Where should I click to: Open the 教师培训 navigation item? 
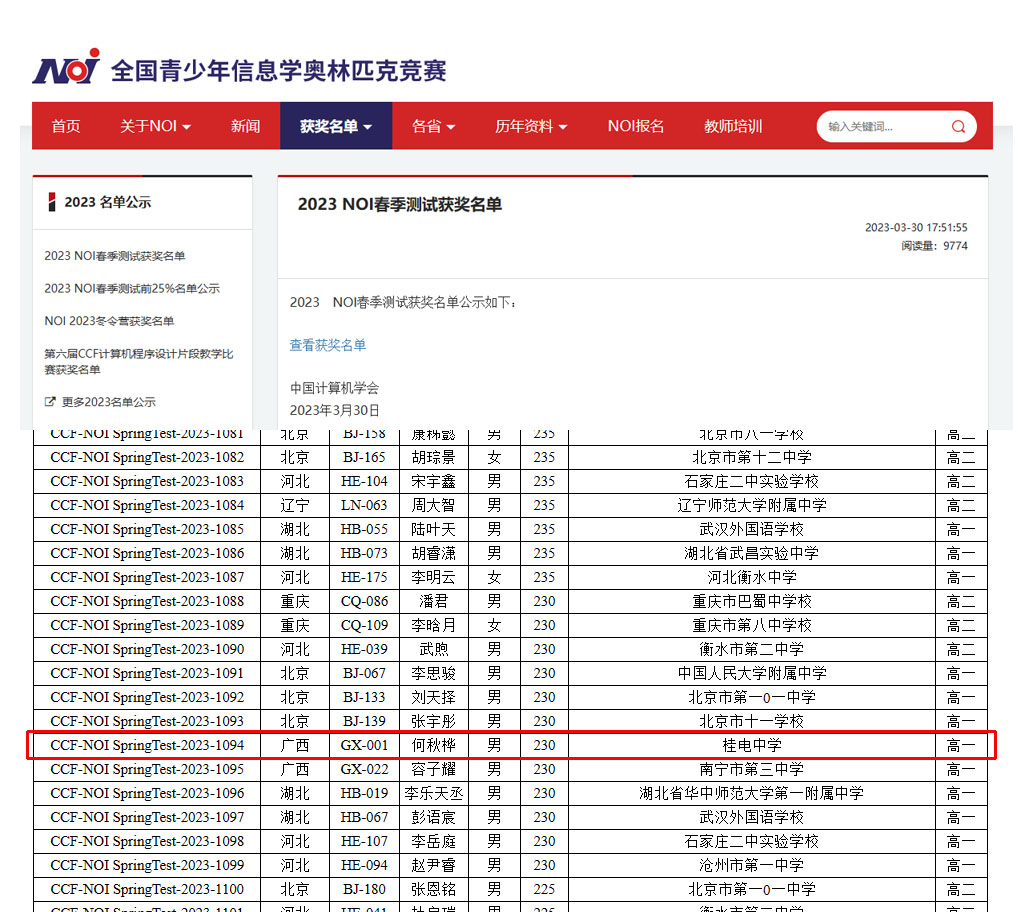click(x=733, y=126)
